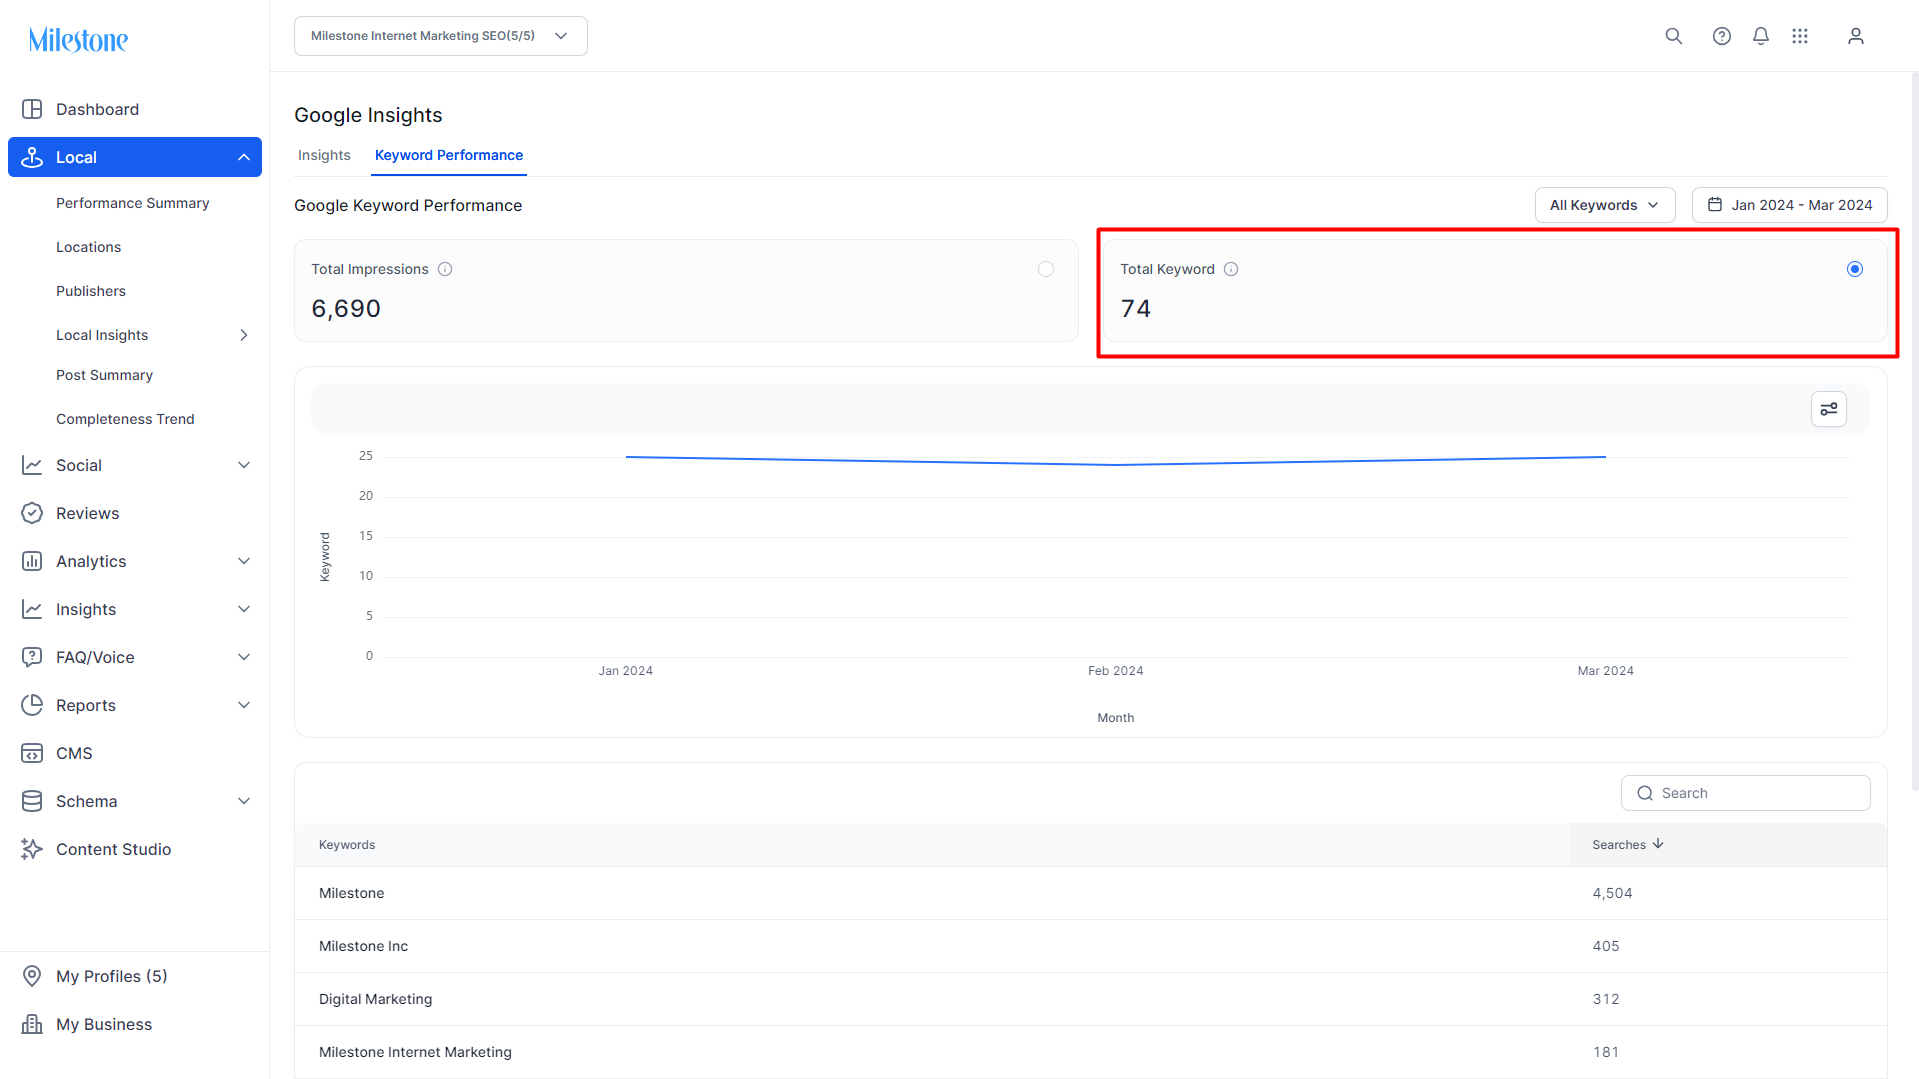Expand the Local Insights submenu arrow
The image size is (1919, 1079).
[x=244, y=335]
